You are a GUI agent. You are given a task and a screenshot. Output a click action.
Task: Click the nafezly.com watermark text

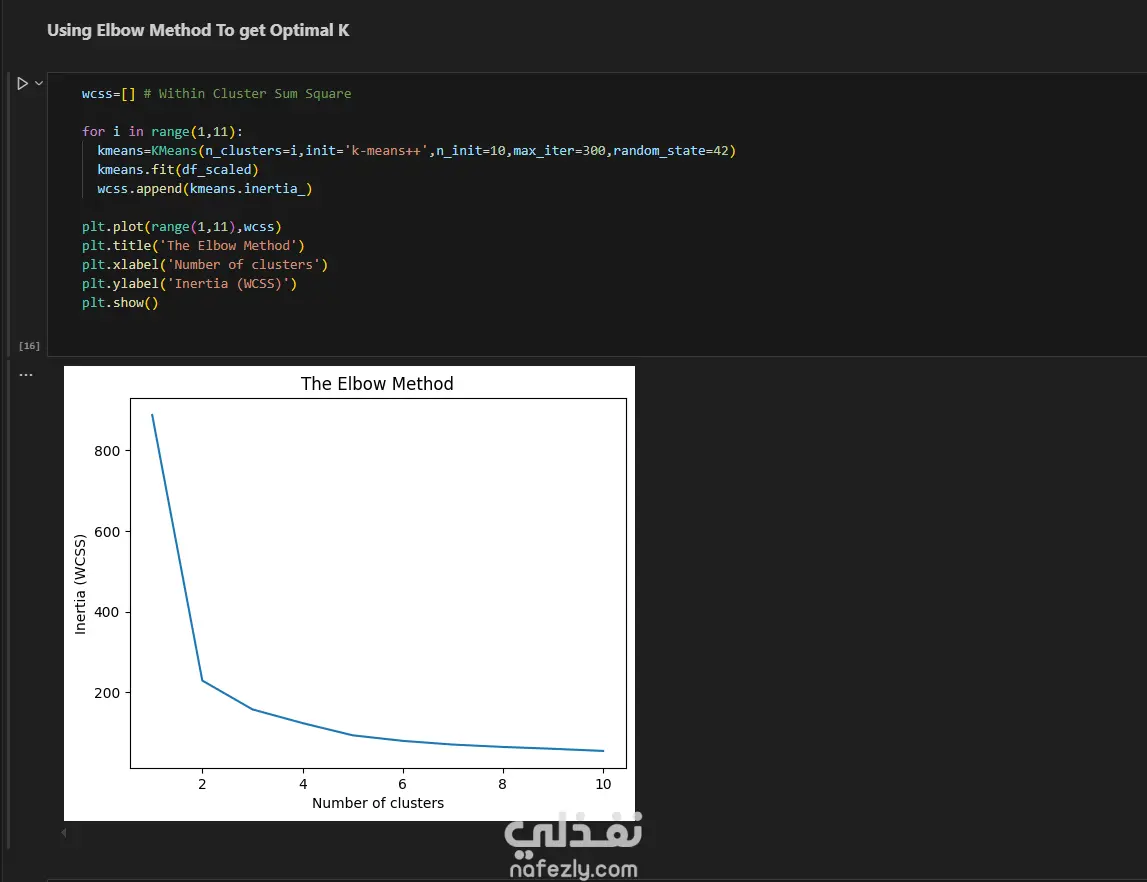pyautogui.click(x=573, y=869)
